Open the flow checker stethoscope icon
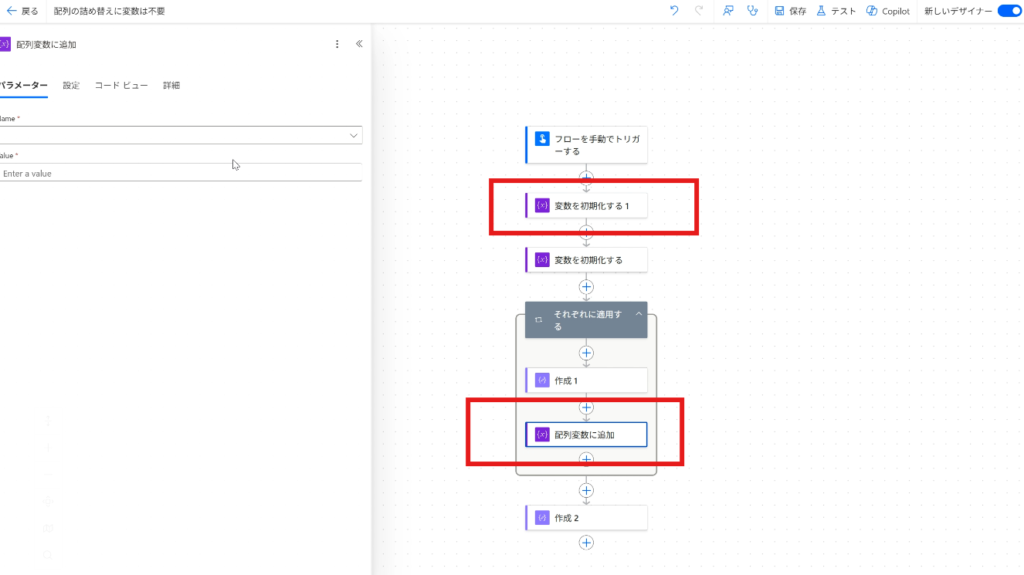This screenshot has width=1024, height=575. point(752,11)
